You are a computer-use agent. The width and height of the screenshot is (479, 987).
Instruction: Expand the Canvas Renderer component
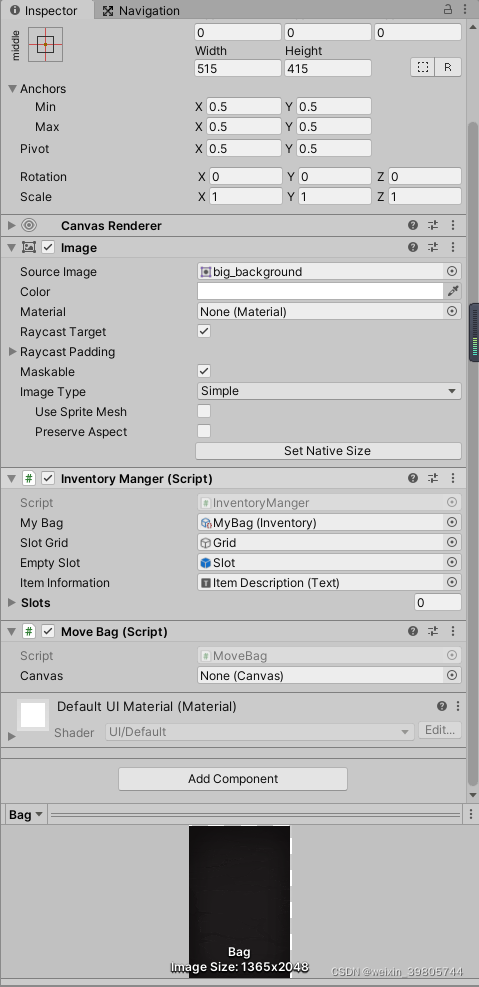pyautogui.click(x=12, y=225)
